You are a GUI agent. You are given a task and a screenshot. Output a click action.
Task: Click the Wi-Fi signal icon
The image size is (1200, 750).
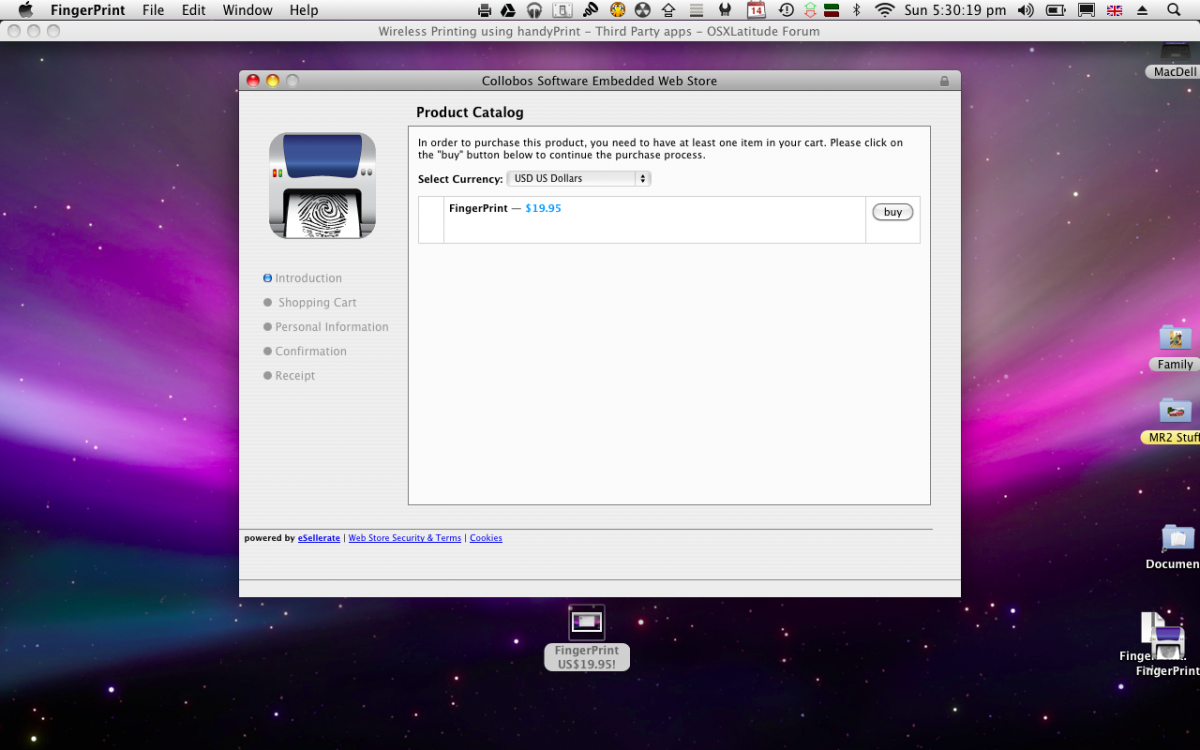click(x=884, y=10)
